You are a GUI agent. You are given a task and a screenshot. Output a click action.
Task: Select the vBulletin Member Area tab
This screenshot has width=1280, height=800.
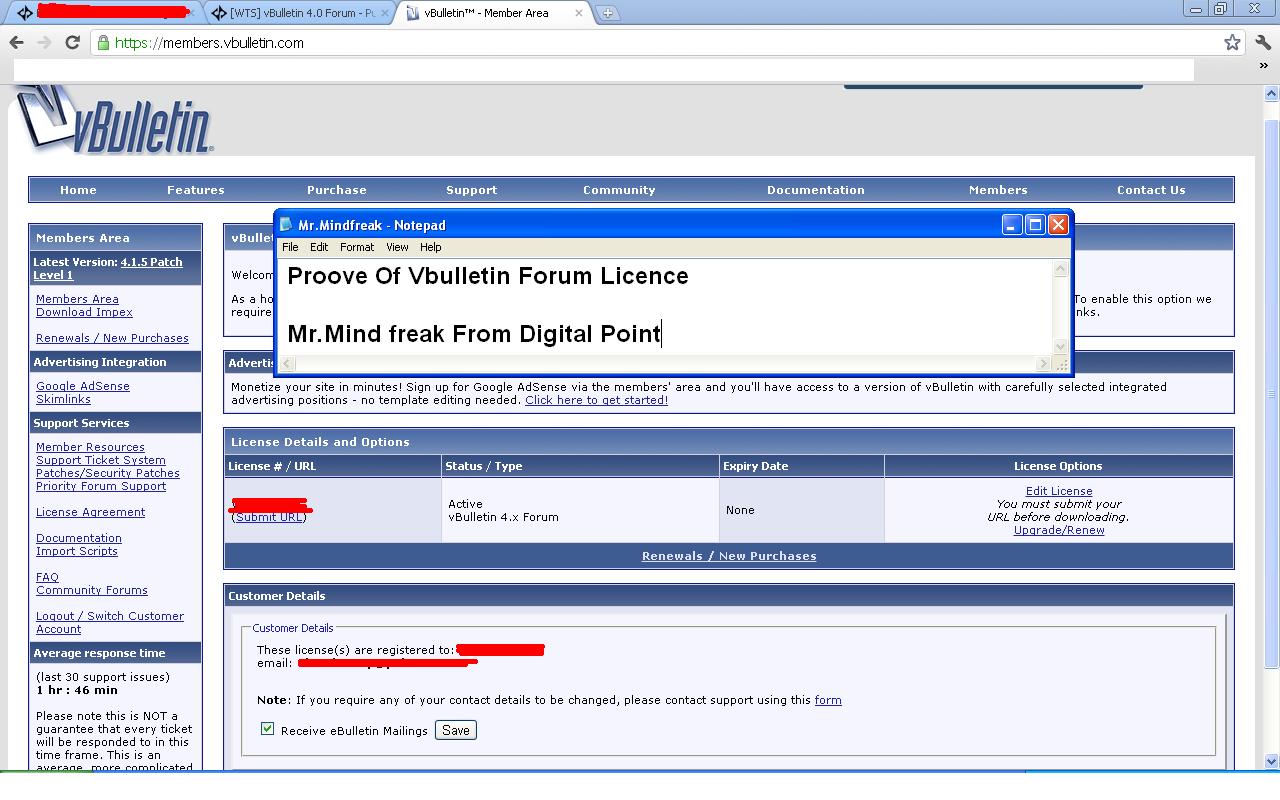point(493,13)
